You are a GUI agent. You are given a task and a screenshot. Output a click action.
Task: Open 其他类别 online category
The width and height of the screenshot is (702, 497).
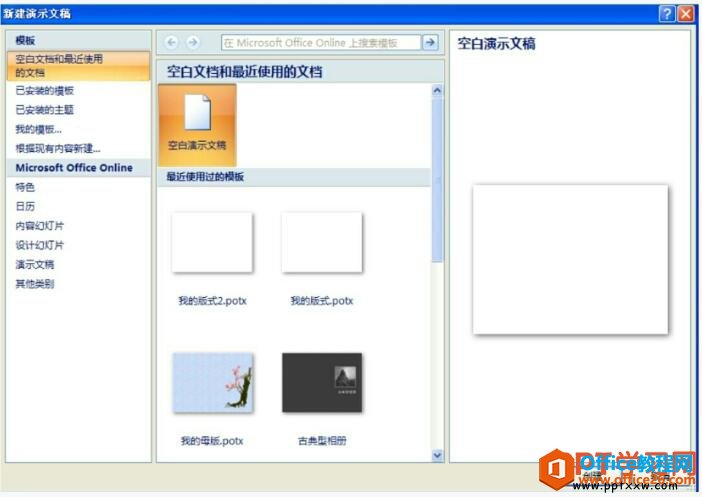[35, 283]
